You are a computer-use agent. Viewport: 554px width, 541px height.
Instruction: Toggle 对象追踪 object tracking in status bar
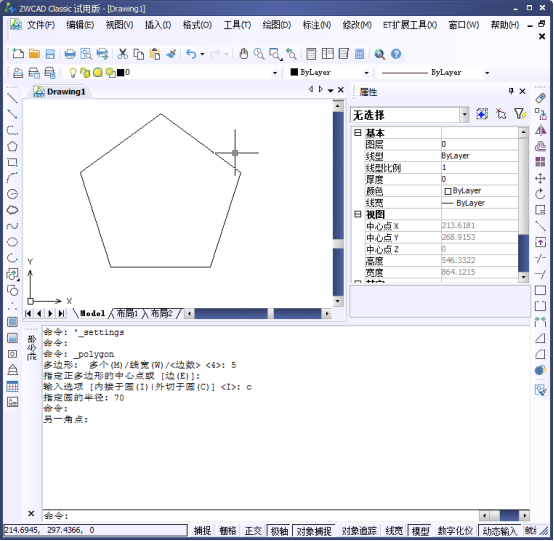[x=359, y=531]
